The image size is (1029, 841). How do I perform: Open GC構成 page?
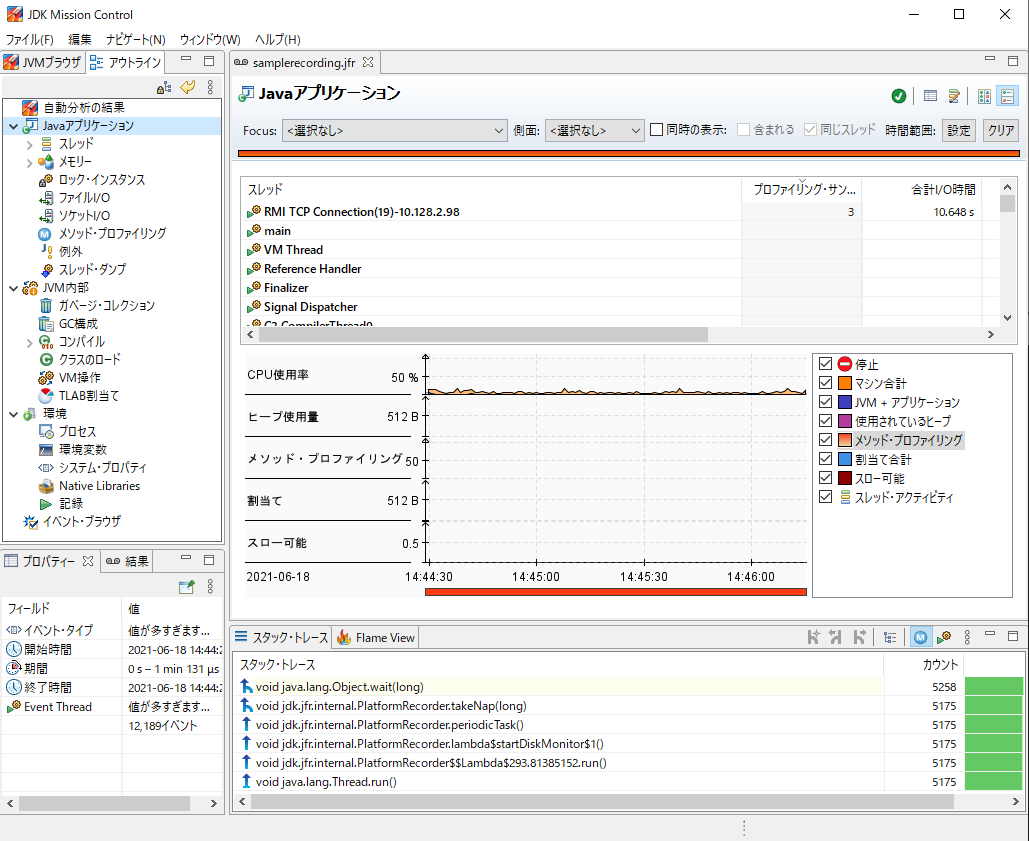pos(78,323)
